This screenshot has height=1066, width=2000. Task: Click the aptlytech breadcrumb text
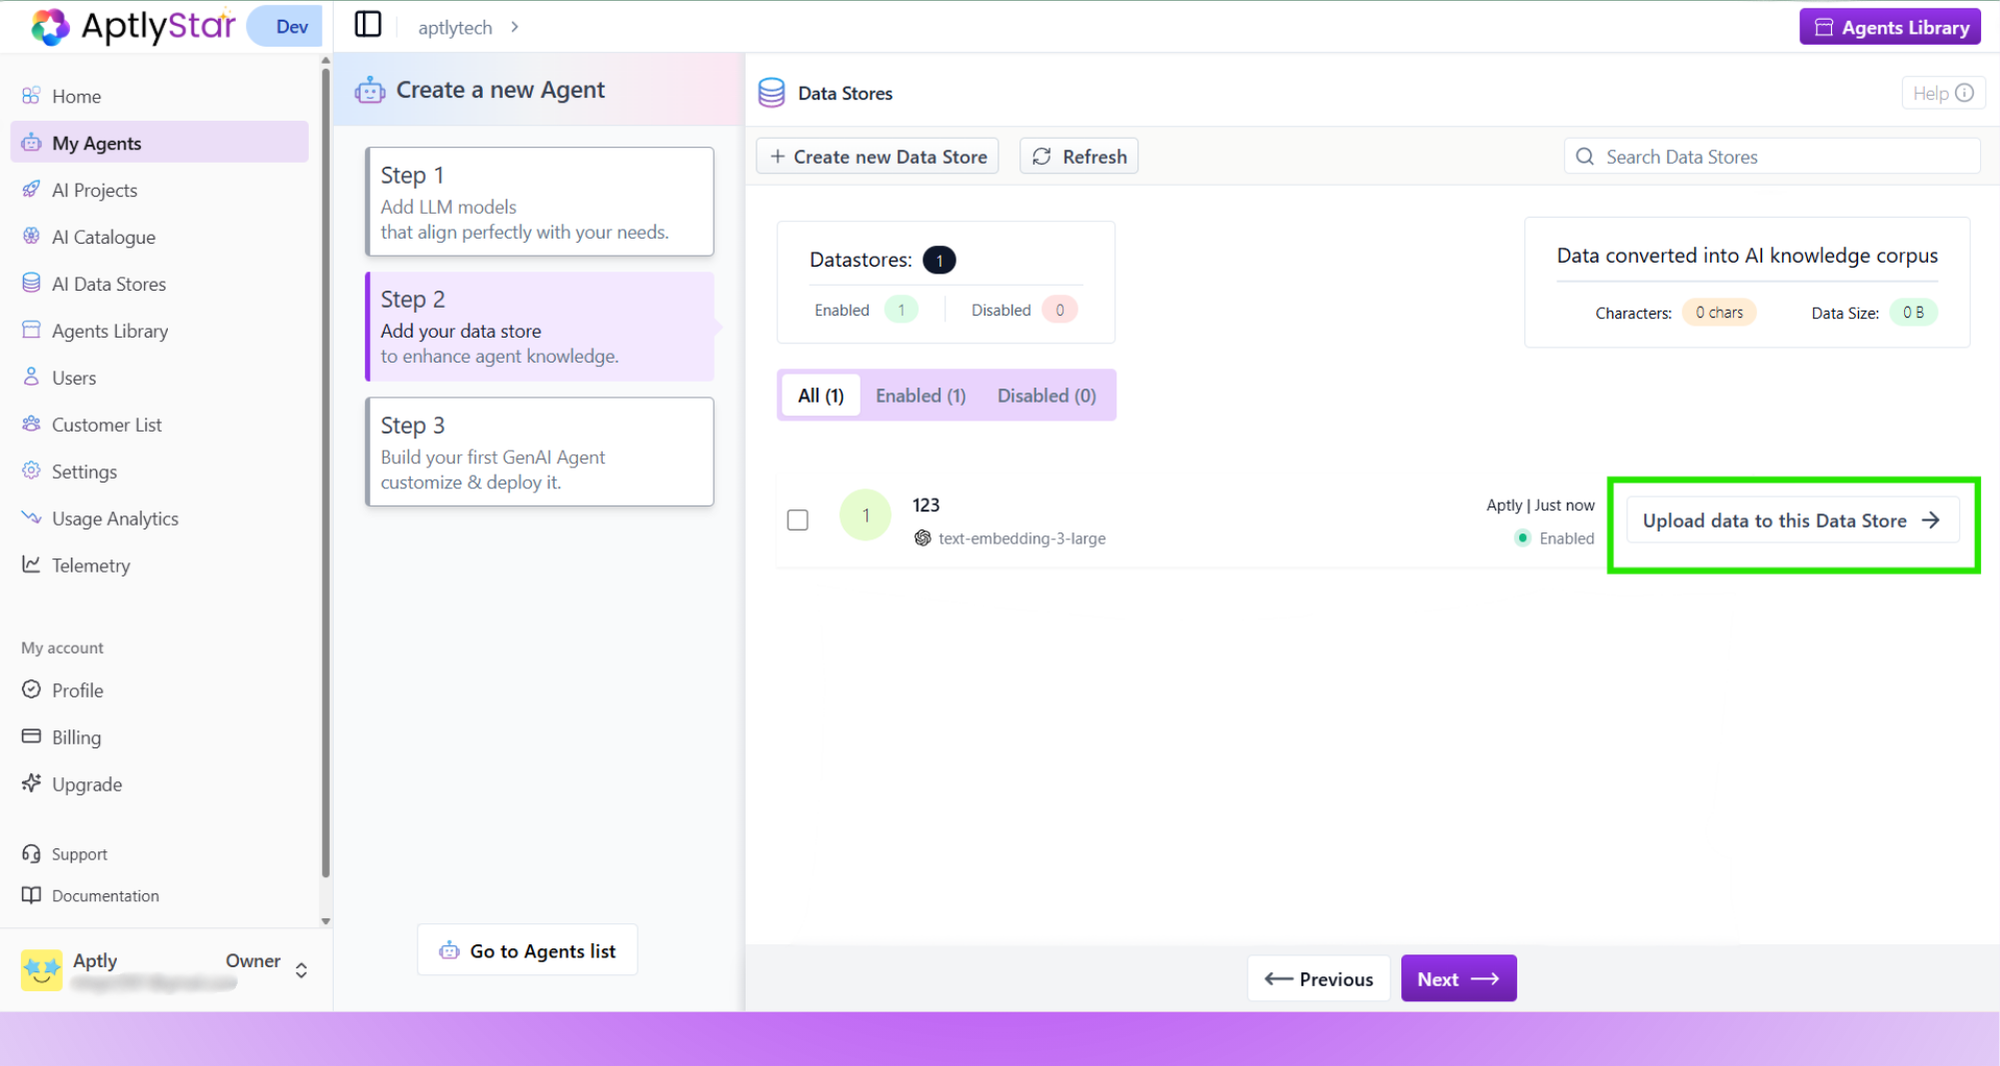click(455, 28)
